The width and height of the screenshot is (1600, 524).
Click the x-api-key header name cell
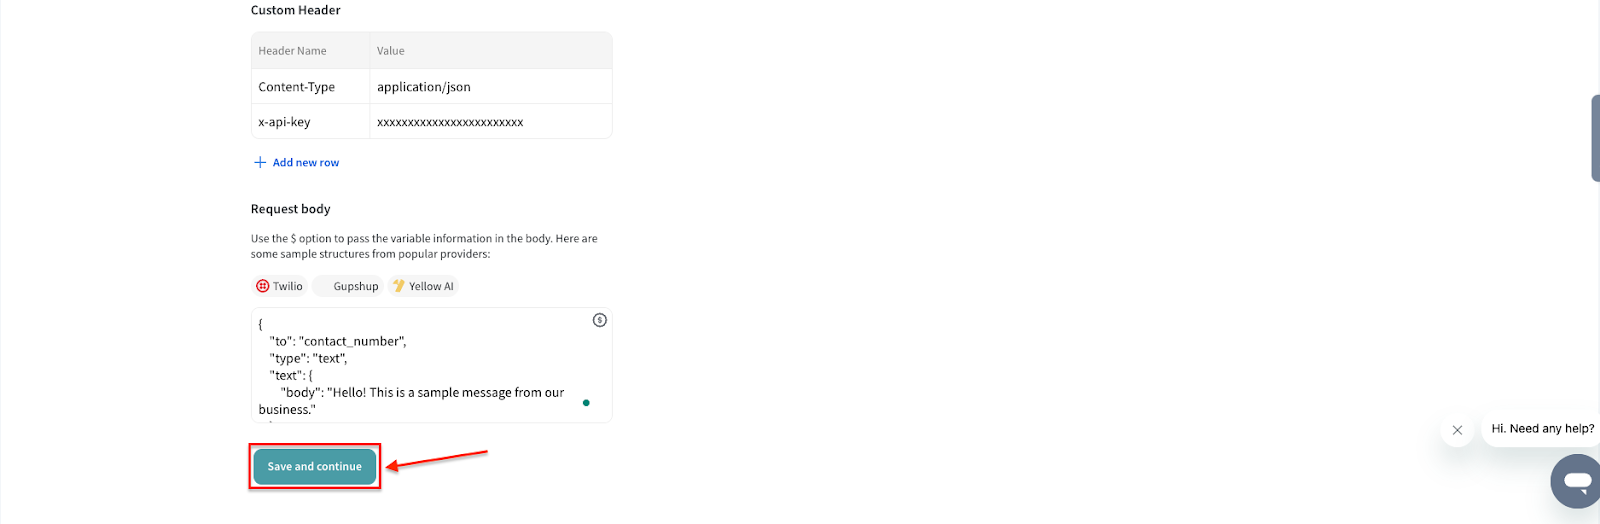click(x=285, y=122)
